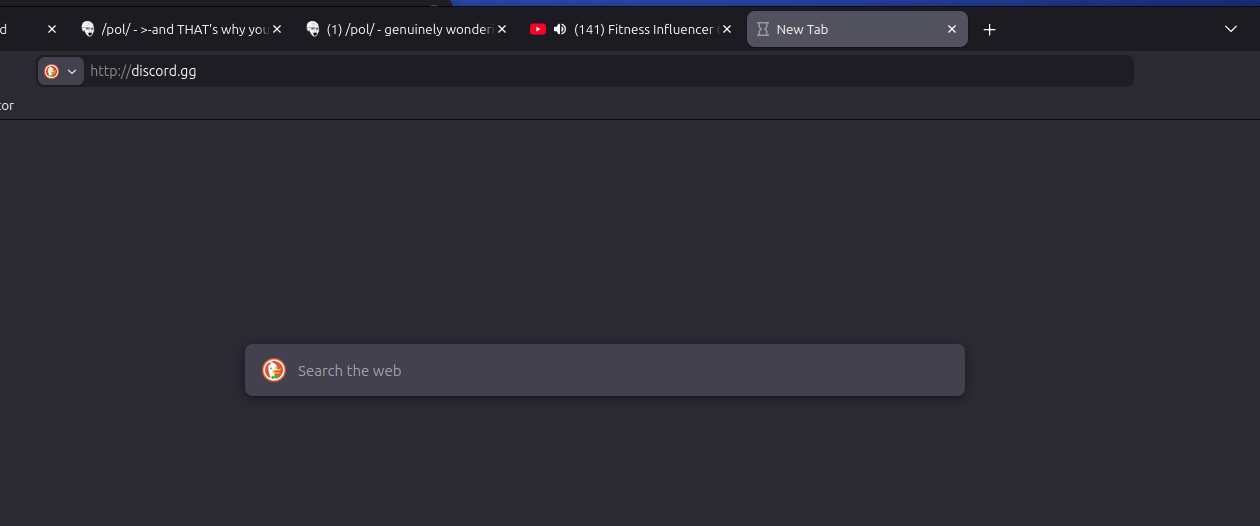Open the address bar search engine dropdown
This screenshot has width=1260, height=526.
61,71
